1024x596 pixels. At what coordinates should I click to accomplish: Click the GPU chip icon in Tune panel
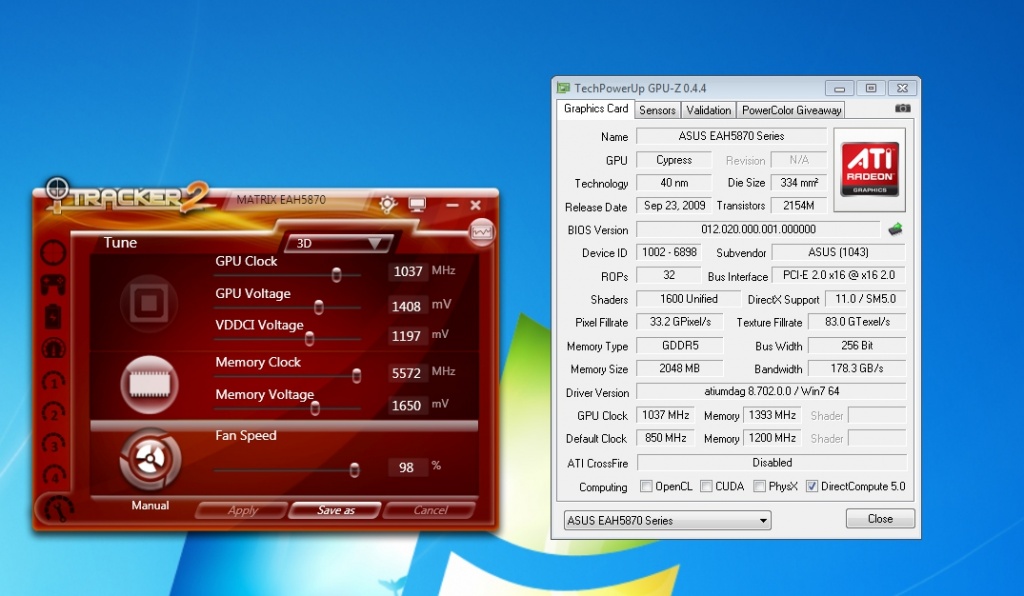pyautogui.click(x=149, y=303)
